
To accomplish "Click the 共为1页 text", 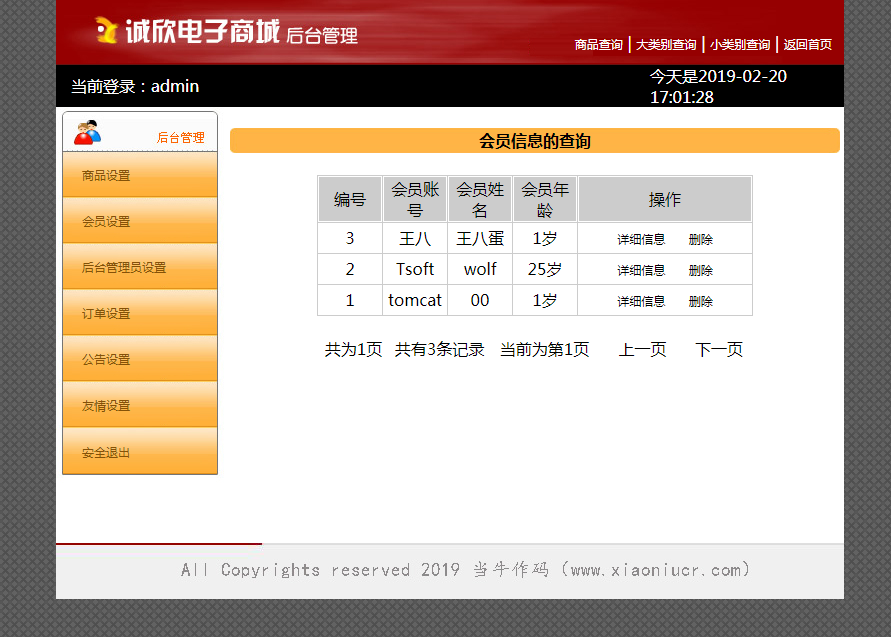I will [353, 349].
